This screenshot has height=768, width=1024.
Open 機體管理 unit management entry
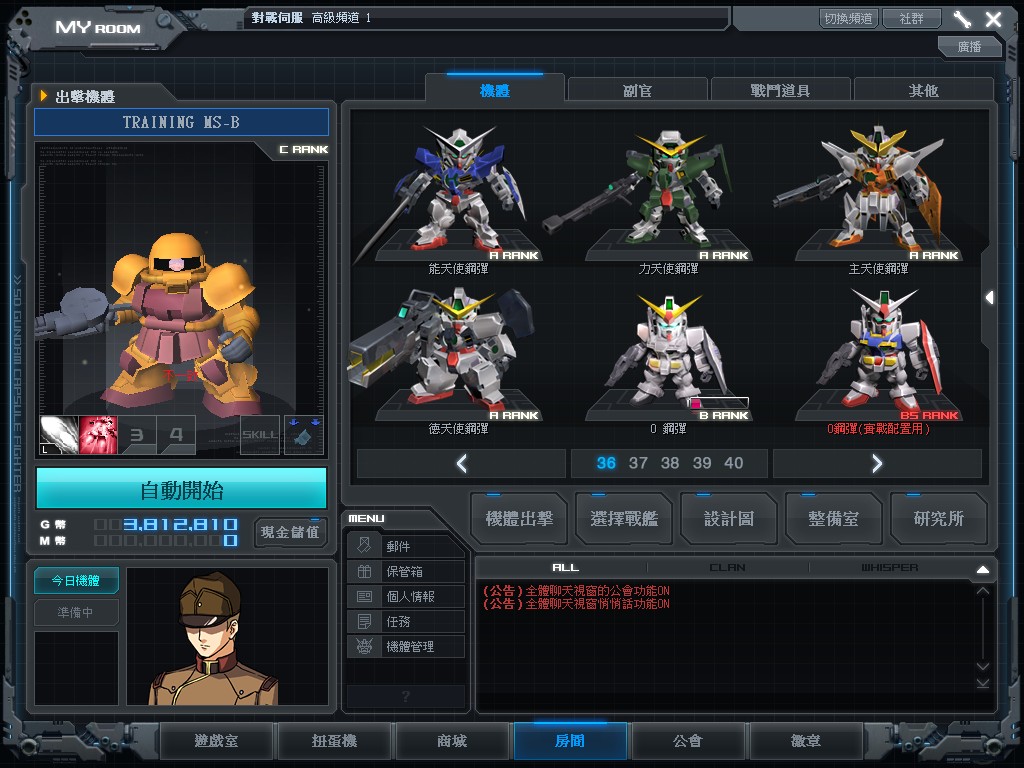tap(406, 647)
